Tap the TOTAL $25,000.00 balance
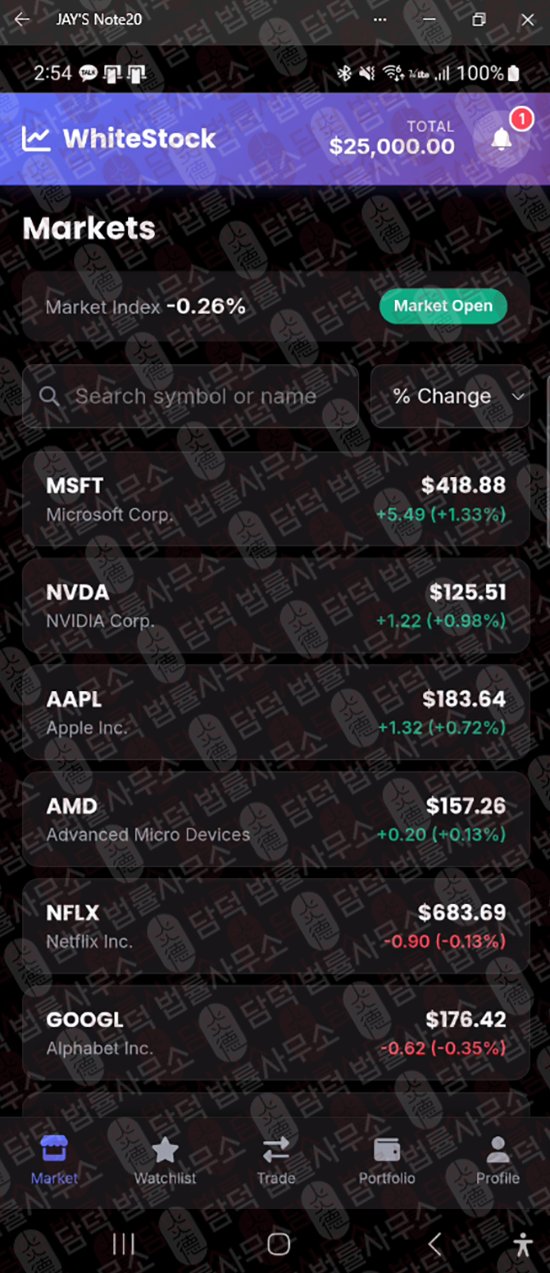The image size is (550, 1273). click(392, 138)
